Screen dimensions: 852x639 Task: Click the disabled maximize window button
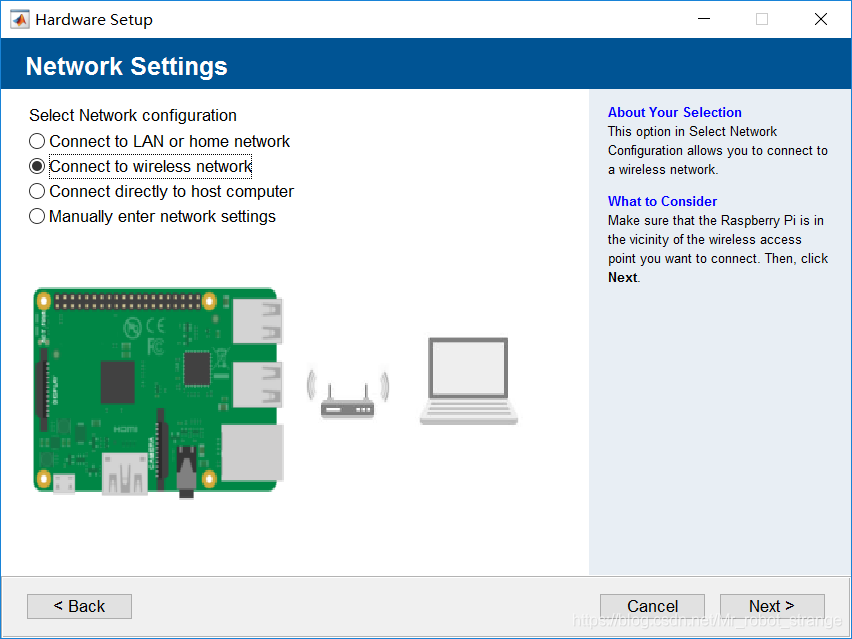click(762, 19)
